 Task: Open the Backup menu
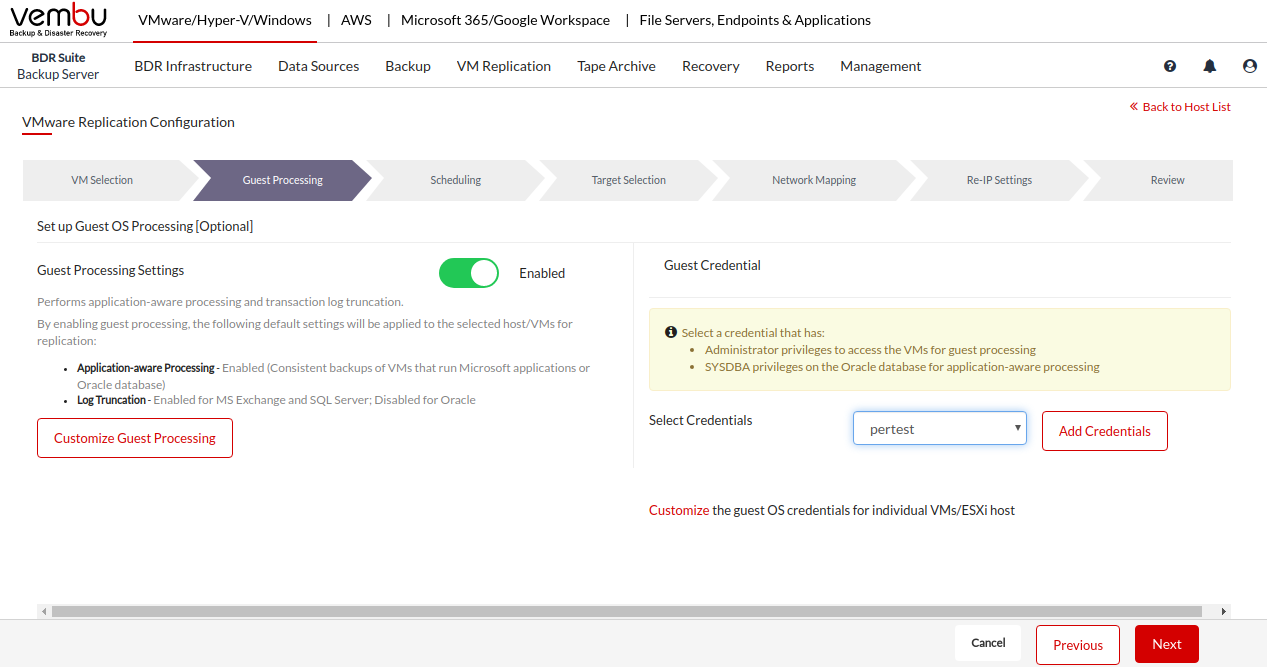point(408,66)
